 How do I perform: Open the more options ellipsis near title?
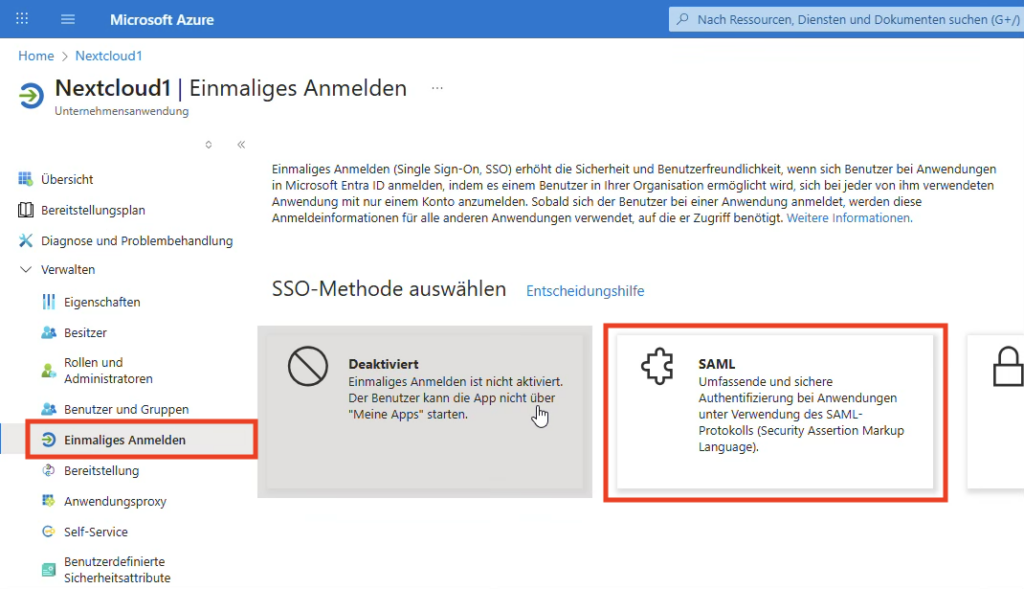(437, 88)
